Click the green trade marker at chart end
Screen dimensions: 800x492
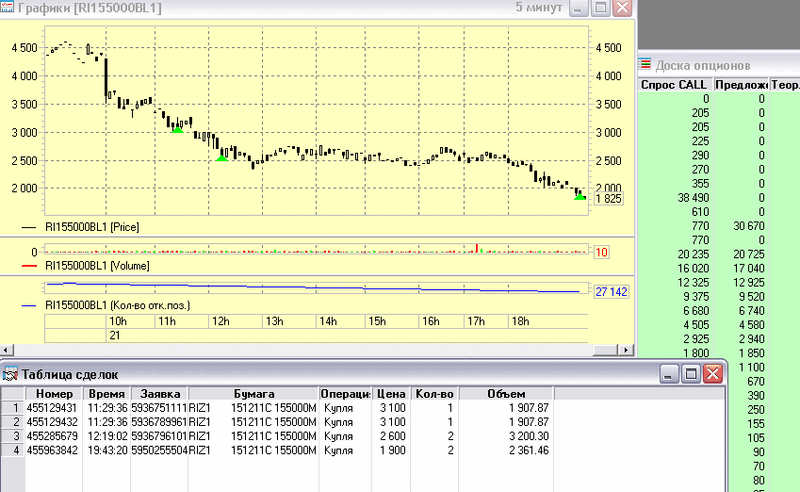(x=580, y=196)
